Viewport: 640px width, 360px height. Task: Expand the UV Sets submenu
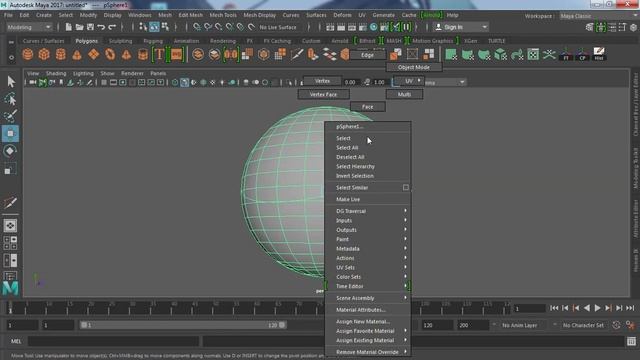click(x=368, y=267)
